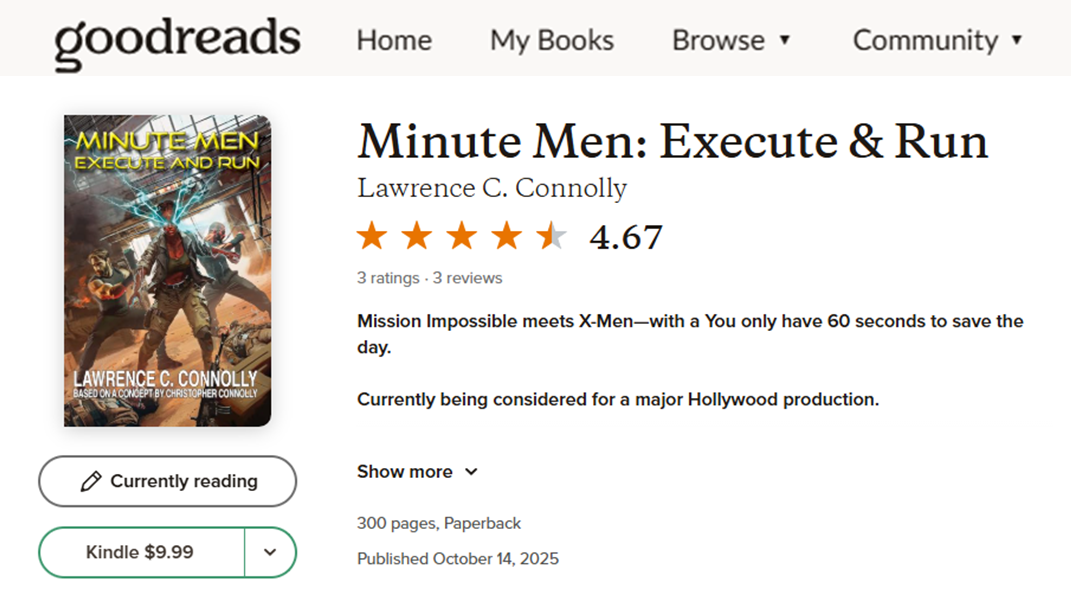Expand description with Show more
Viewport: 1071px width, 589px height.
click(417, 471)
